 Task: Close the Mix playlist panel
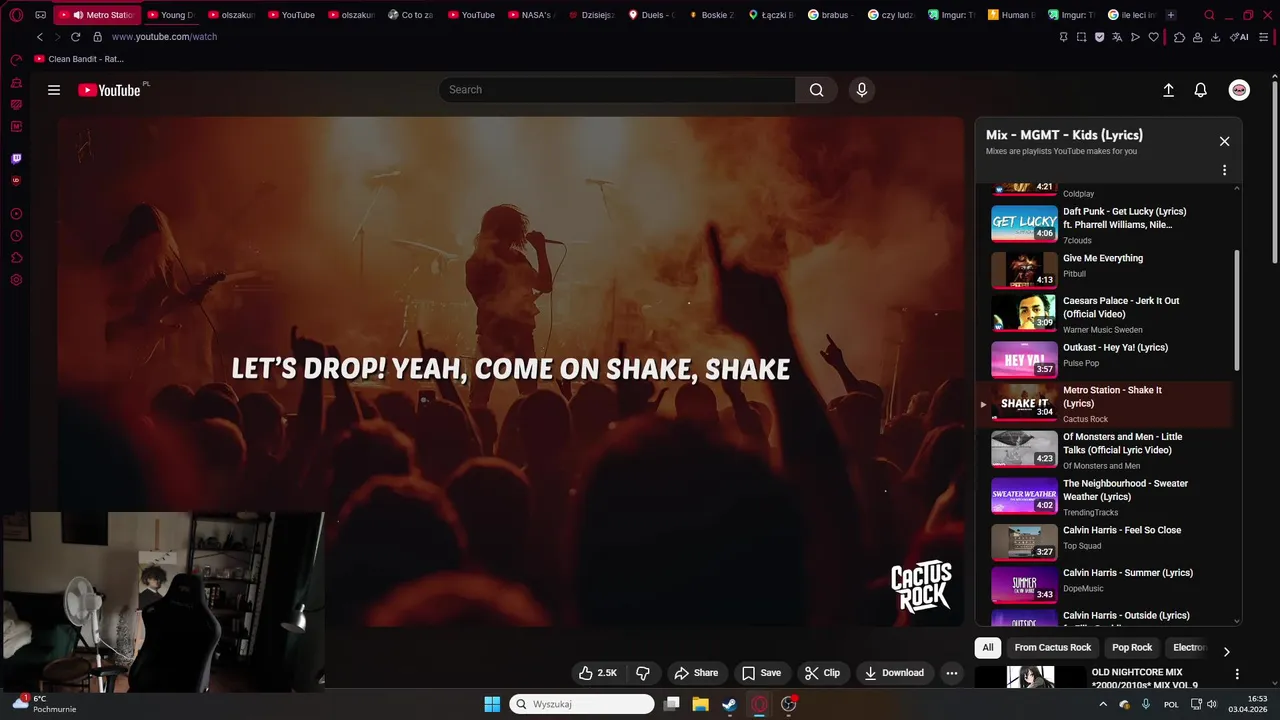point(1224,141)
